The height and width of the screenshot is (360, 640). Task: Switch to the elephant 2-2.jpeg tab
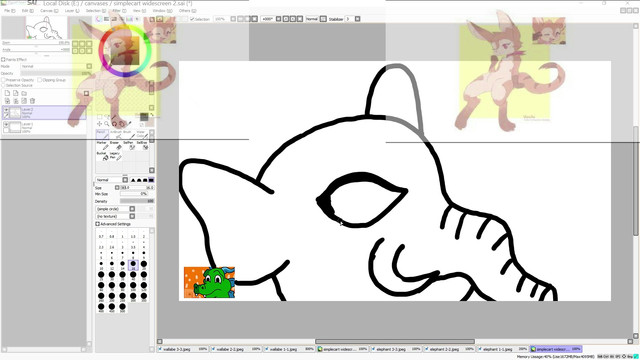point(449,349)
